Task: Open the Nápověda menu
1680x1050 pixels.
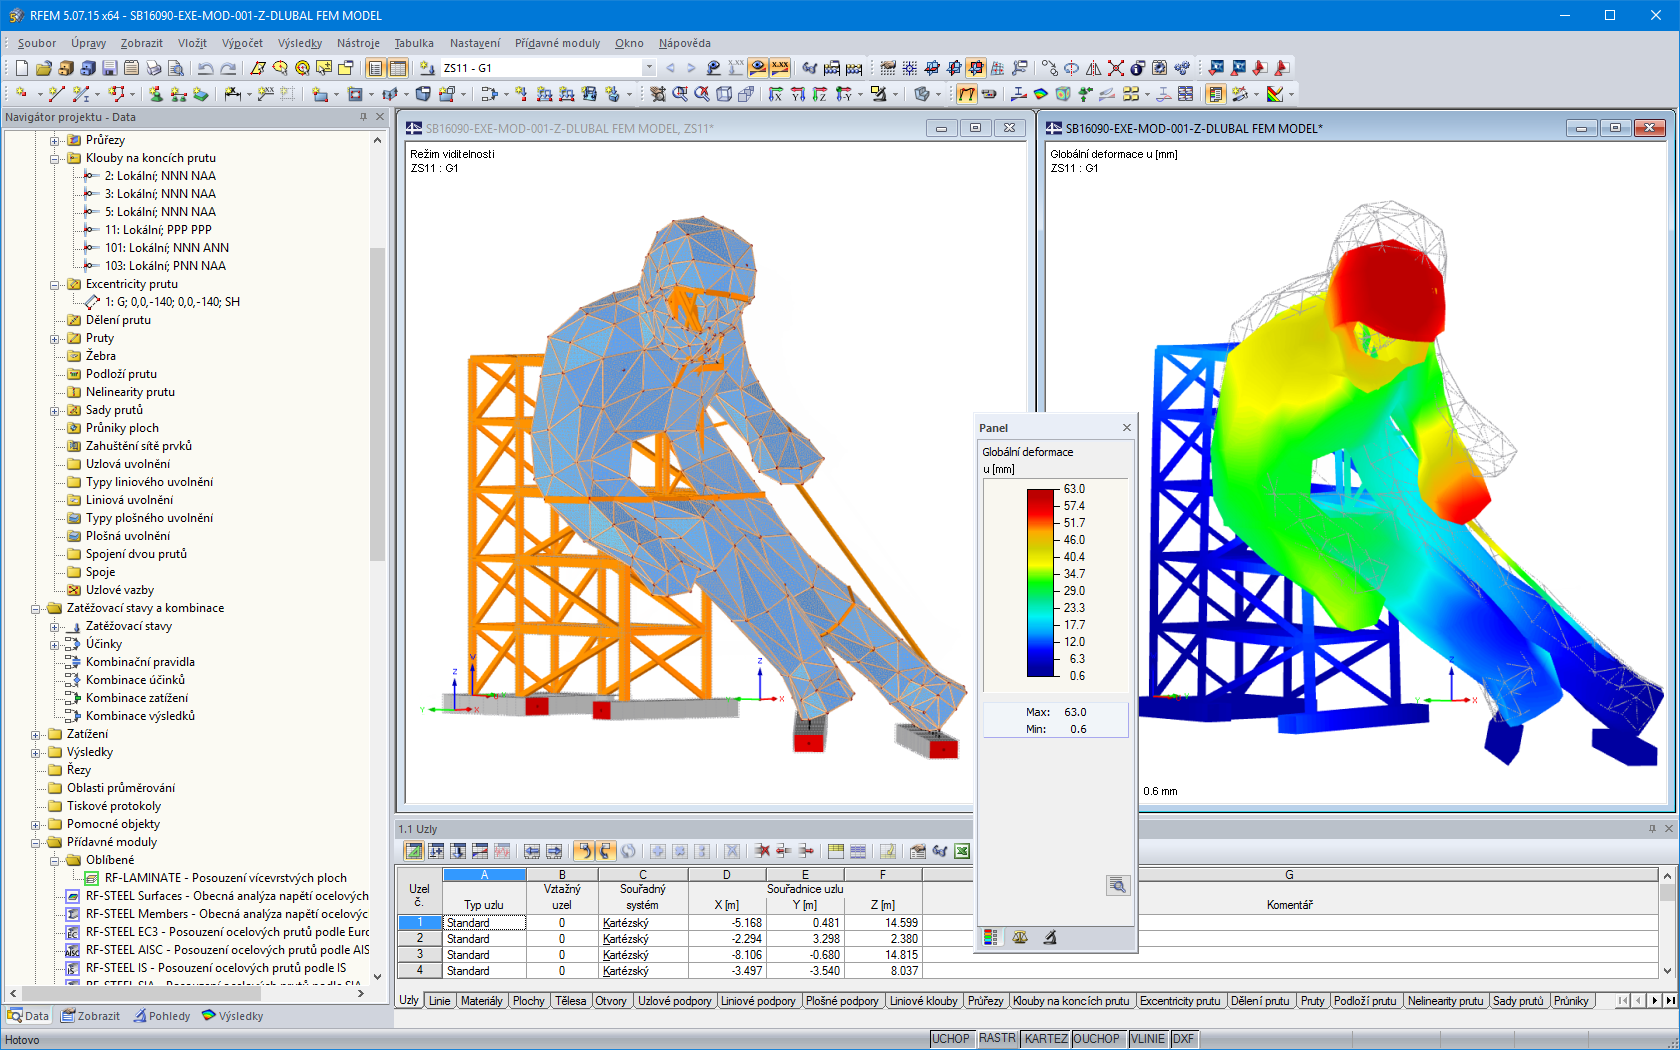Action: pyautogui.click(x=684, y=43)
